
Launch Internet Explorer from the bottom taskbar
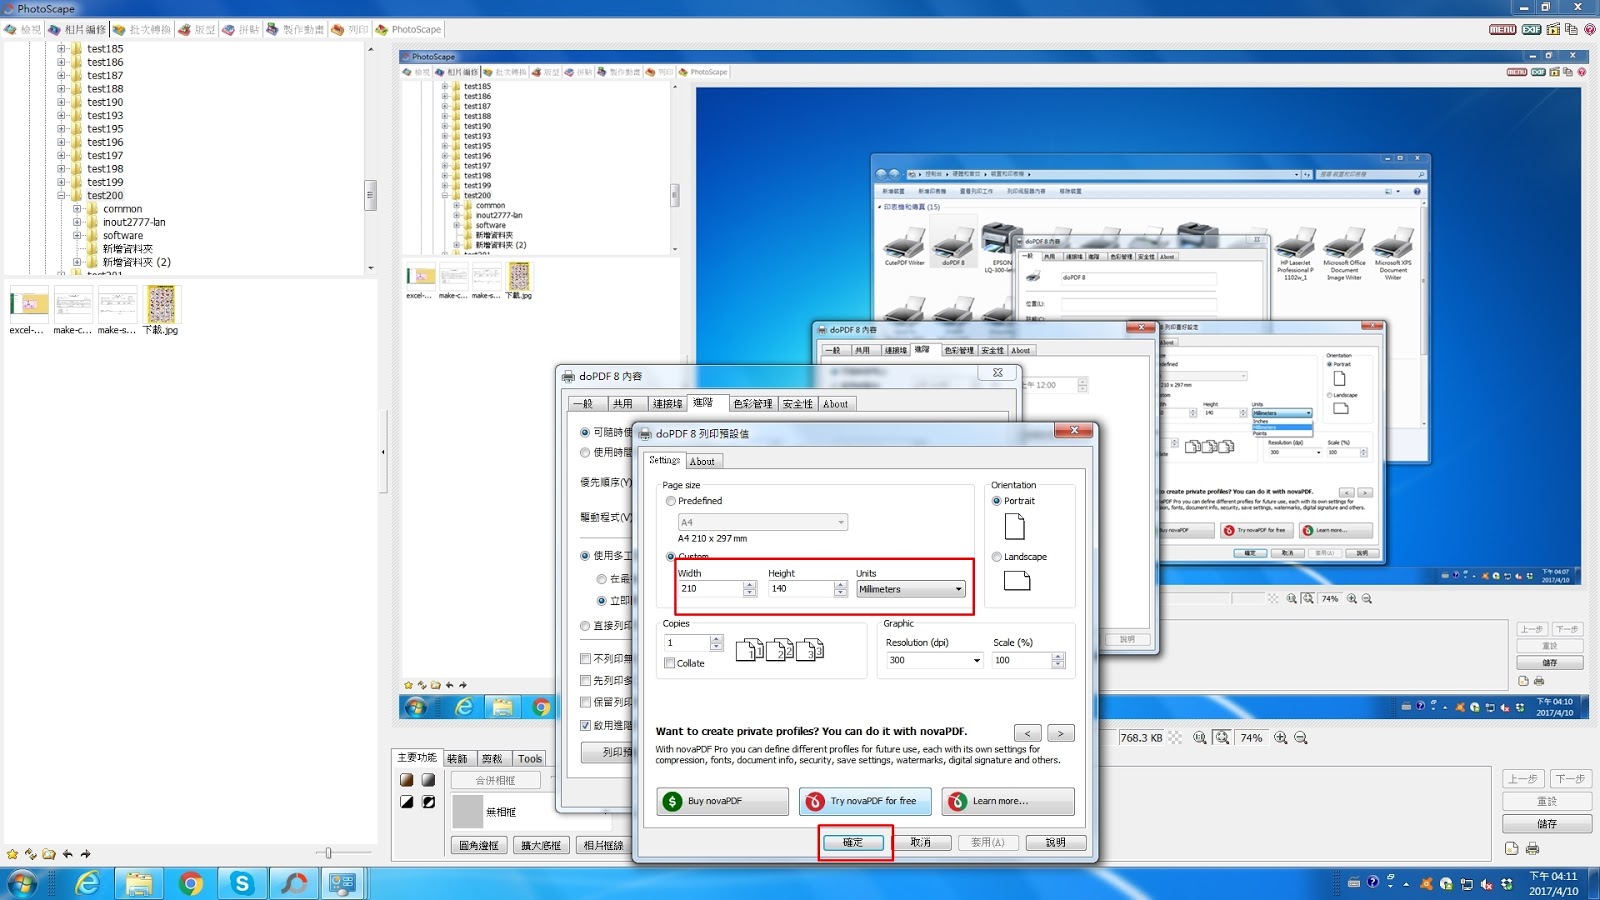(88, 884)
